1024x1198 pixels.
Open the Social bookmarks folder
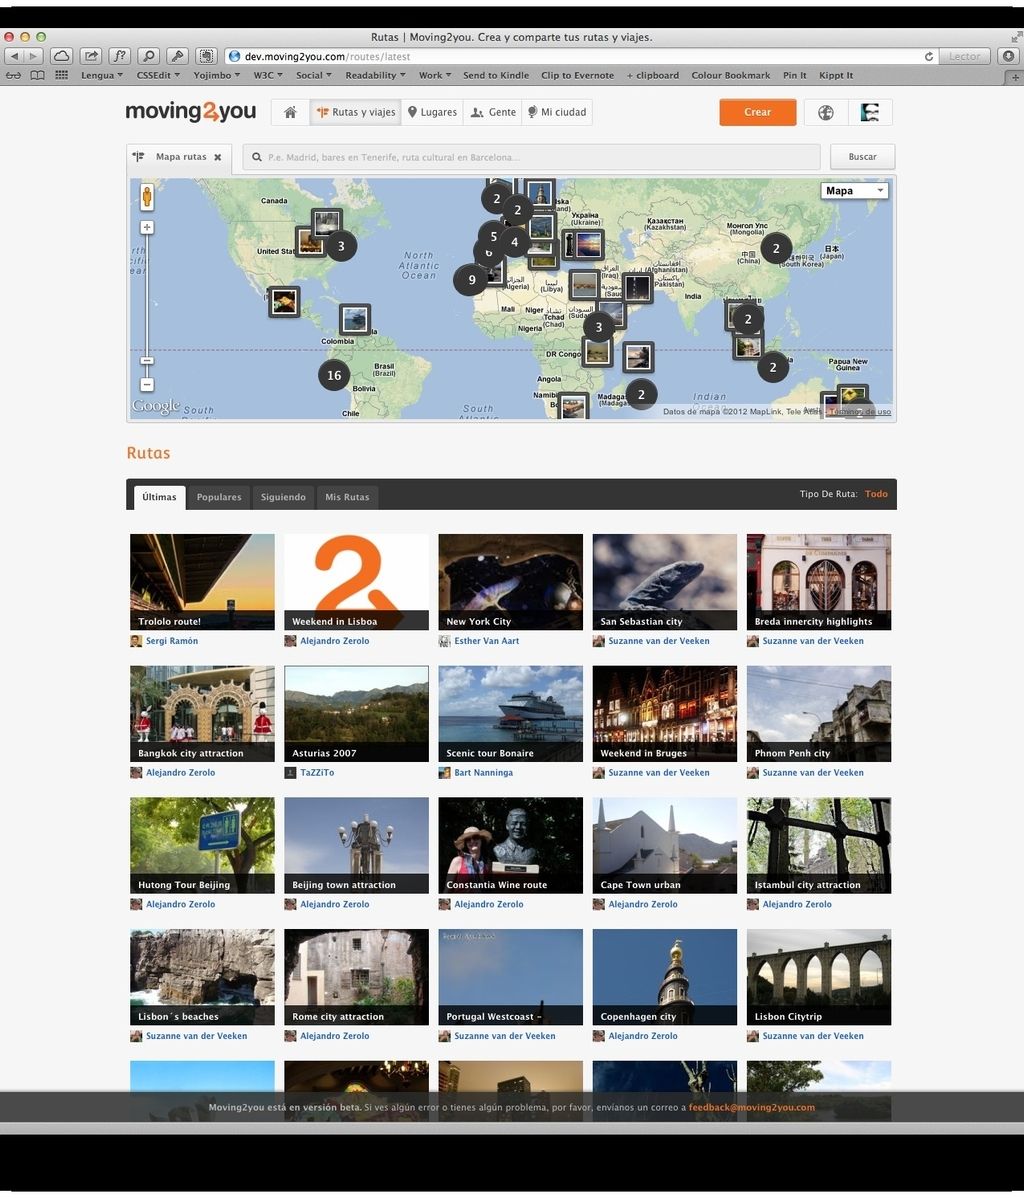[x=313, y=76]
